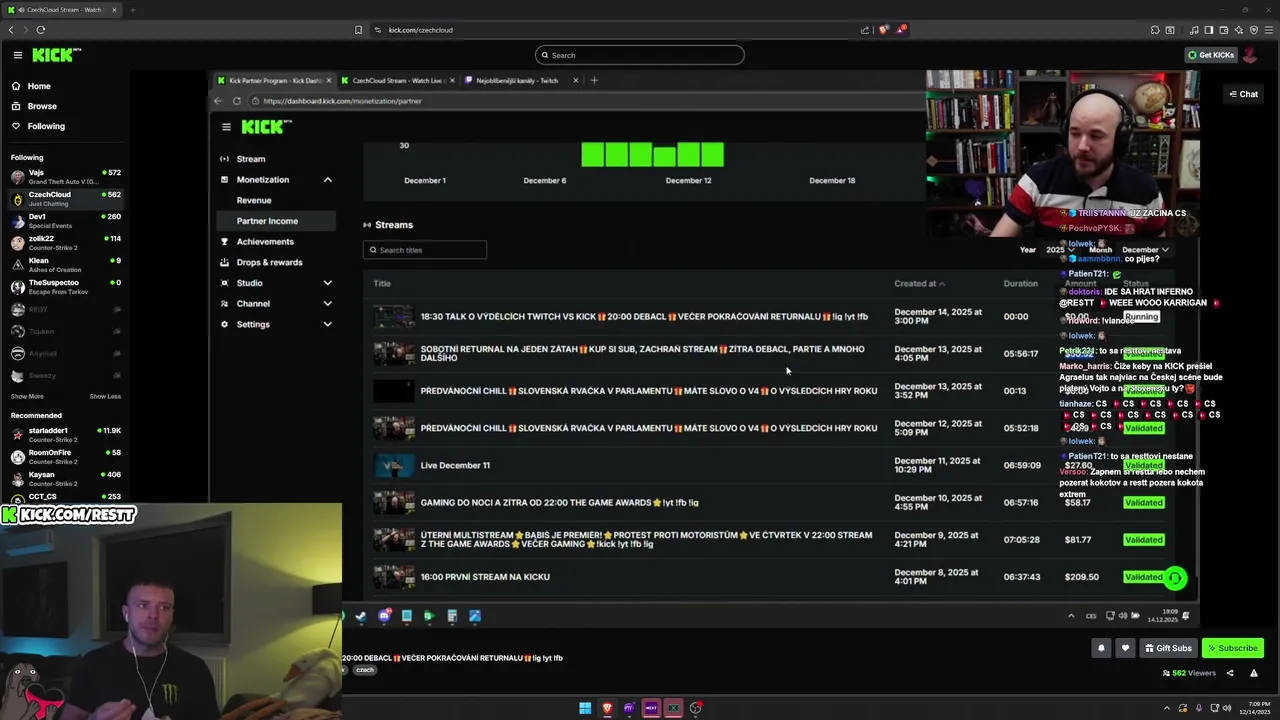Open the Vajs channel in Following
Image resolution: width=1280 pixels, height=720 pixels.
[65, 176]
